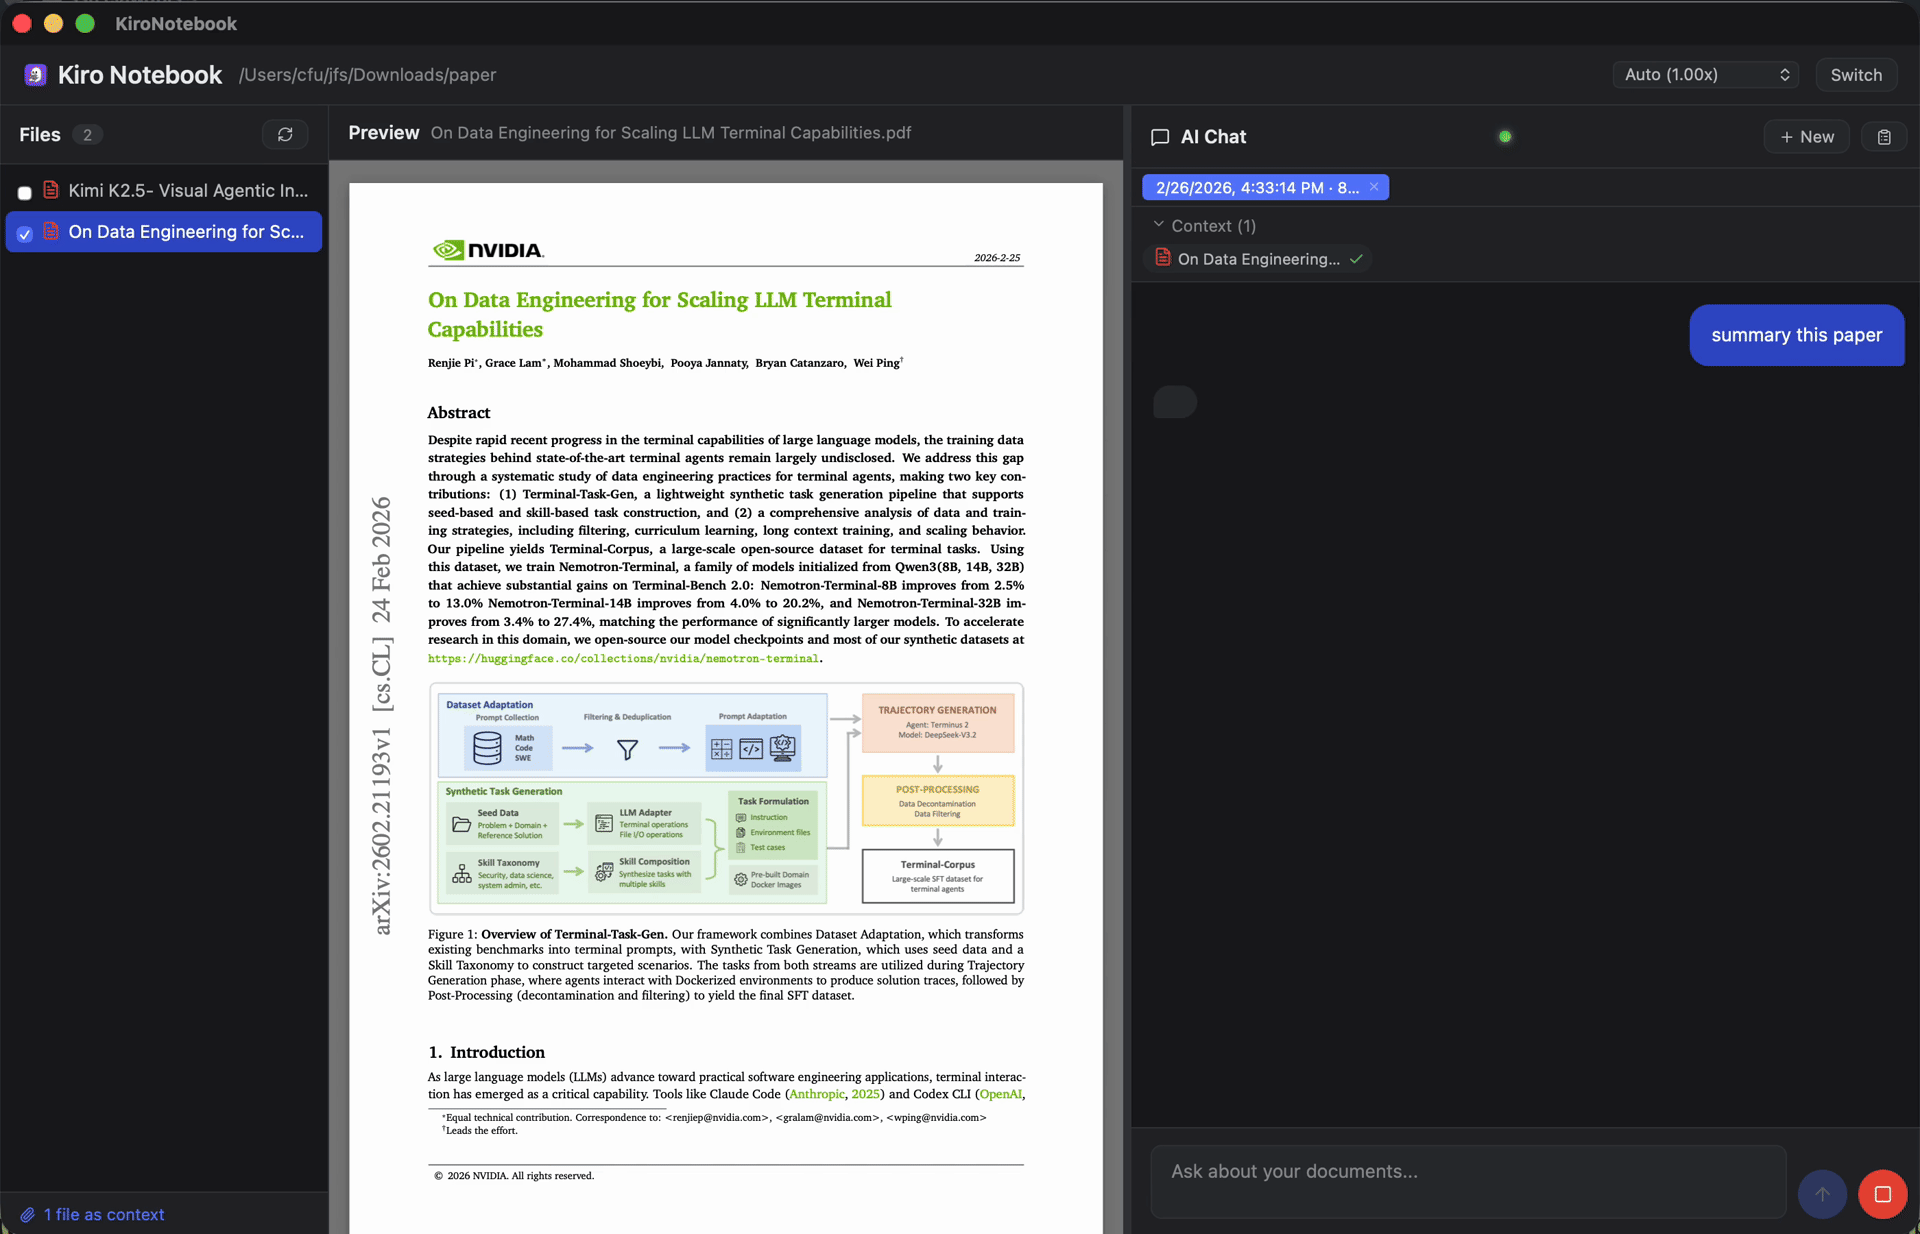Click the send arrow button
The height and width of the screenshot is (1234, 1920).
[1822, 1194]
